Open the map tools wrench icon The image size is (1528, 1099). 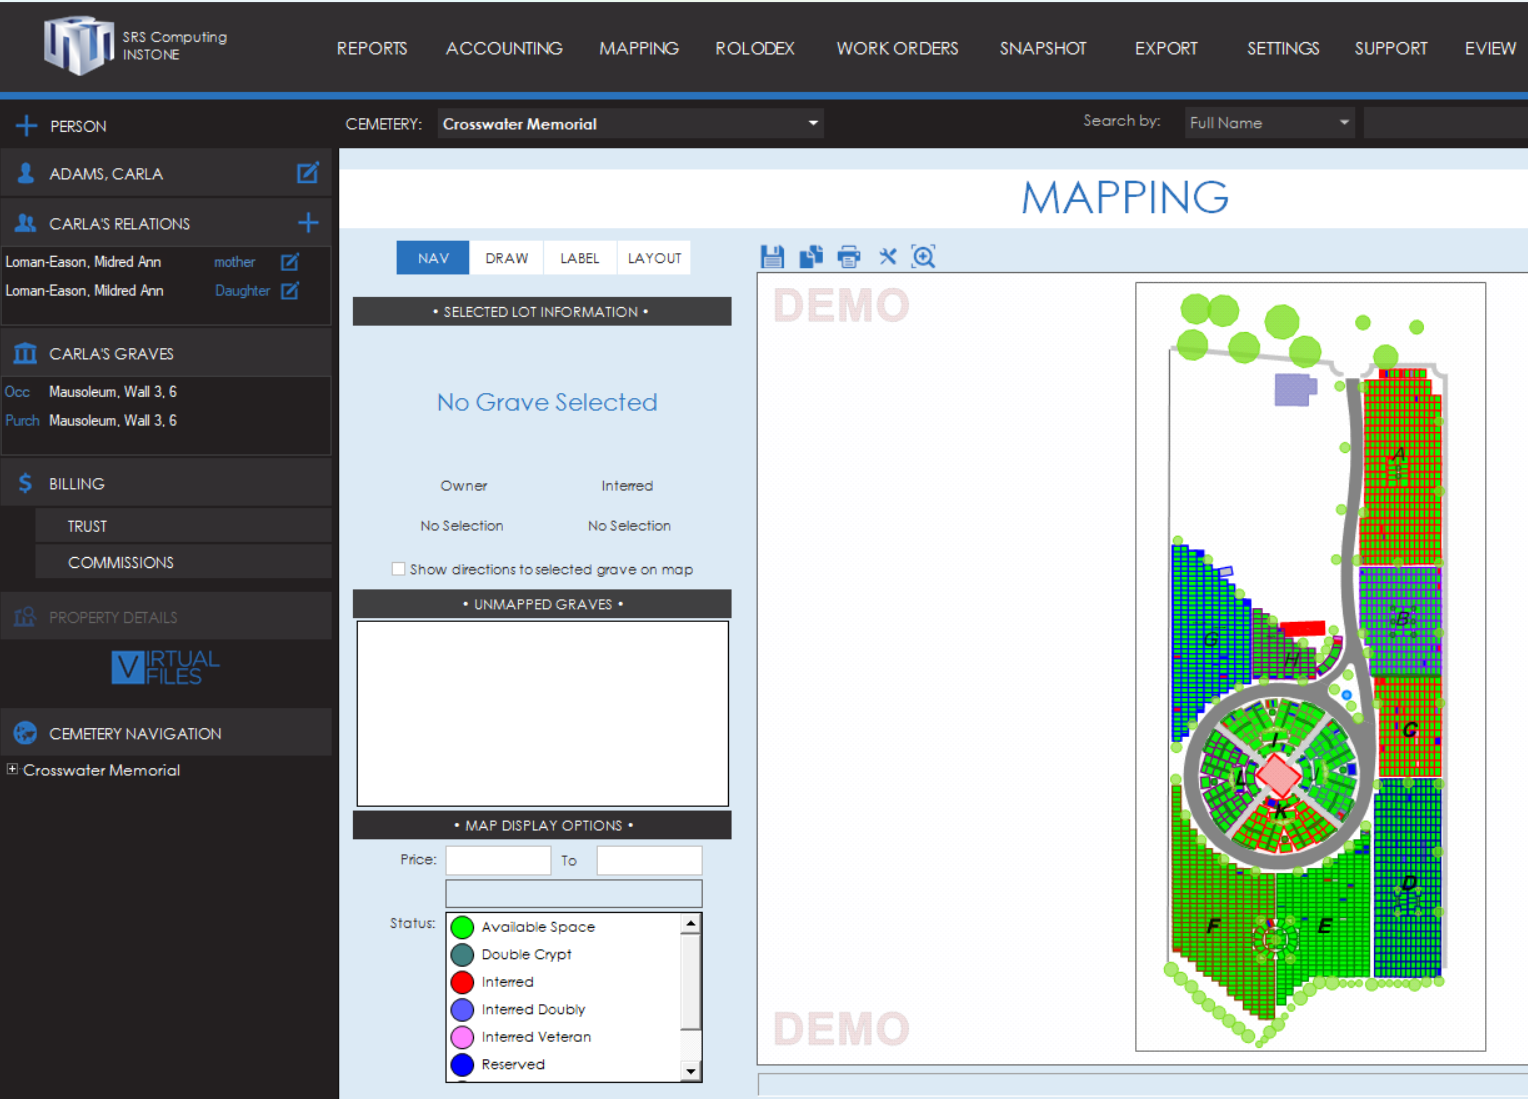tap(887, 257)
